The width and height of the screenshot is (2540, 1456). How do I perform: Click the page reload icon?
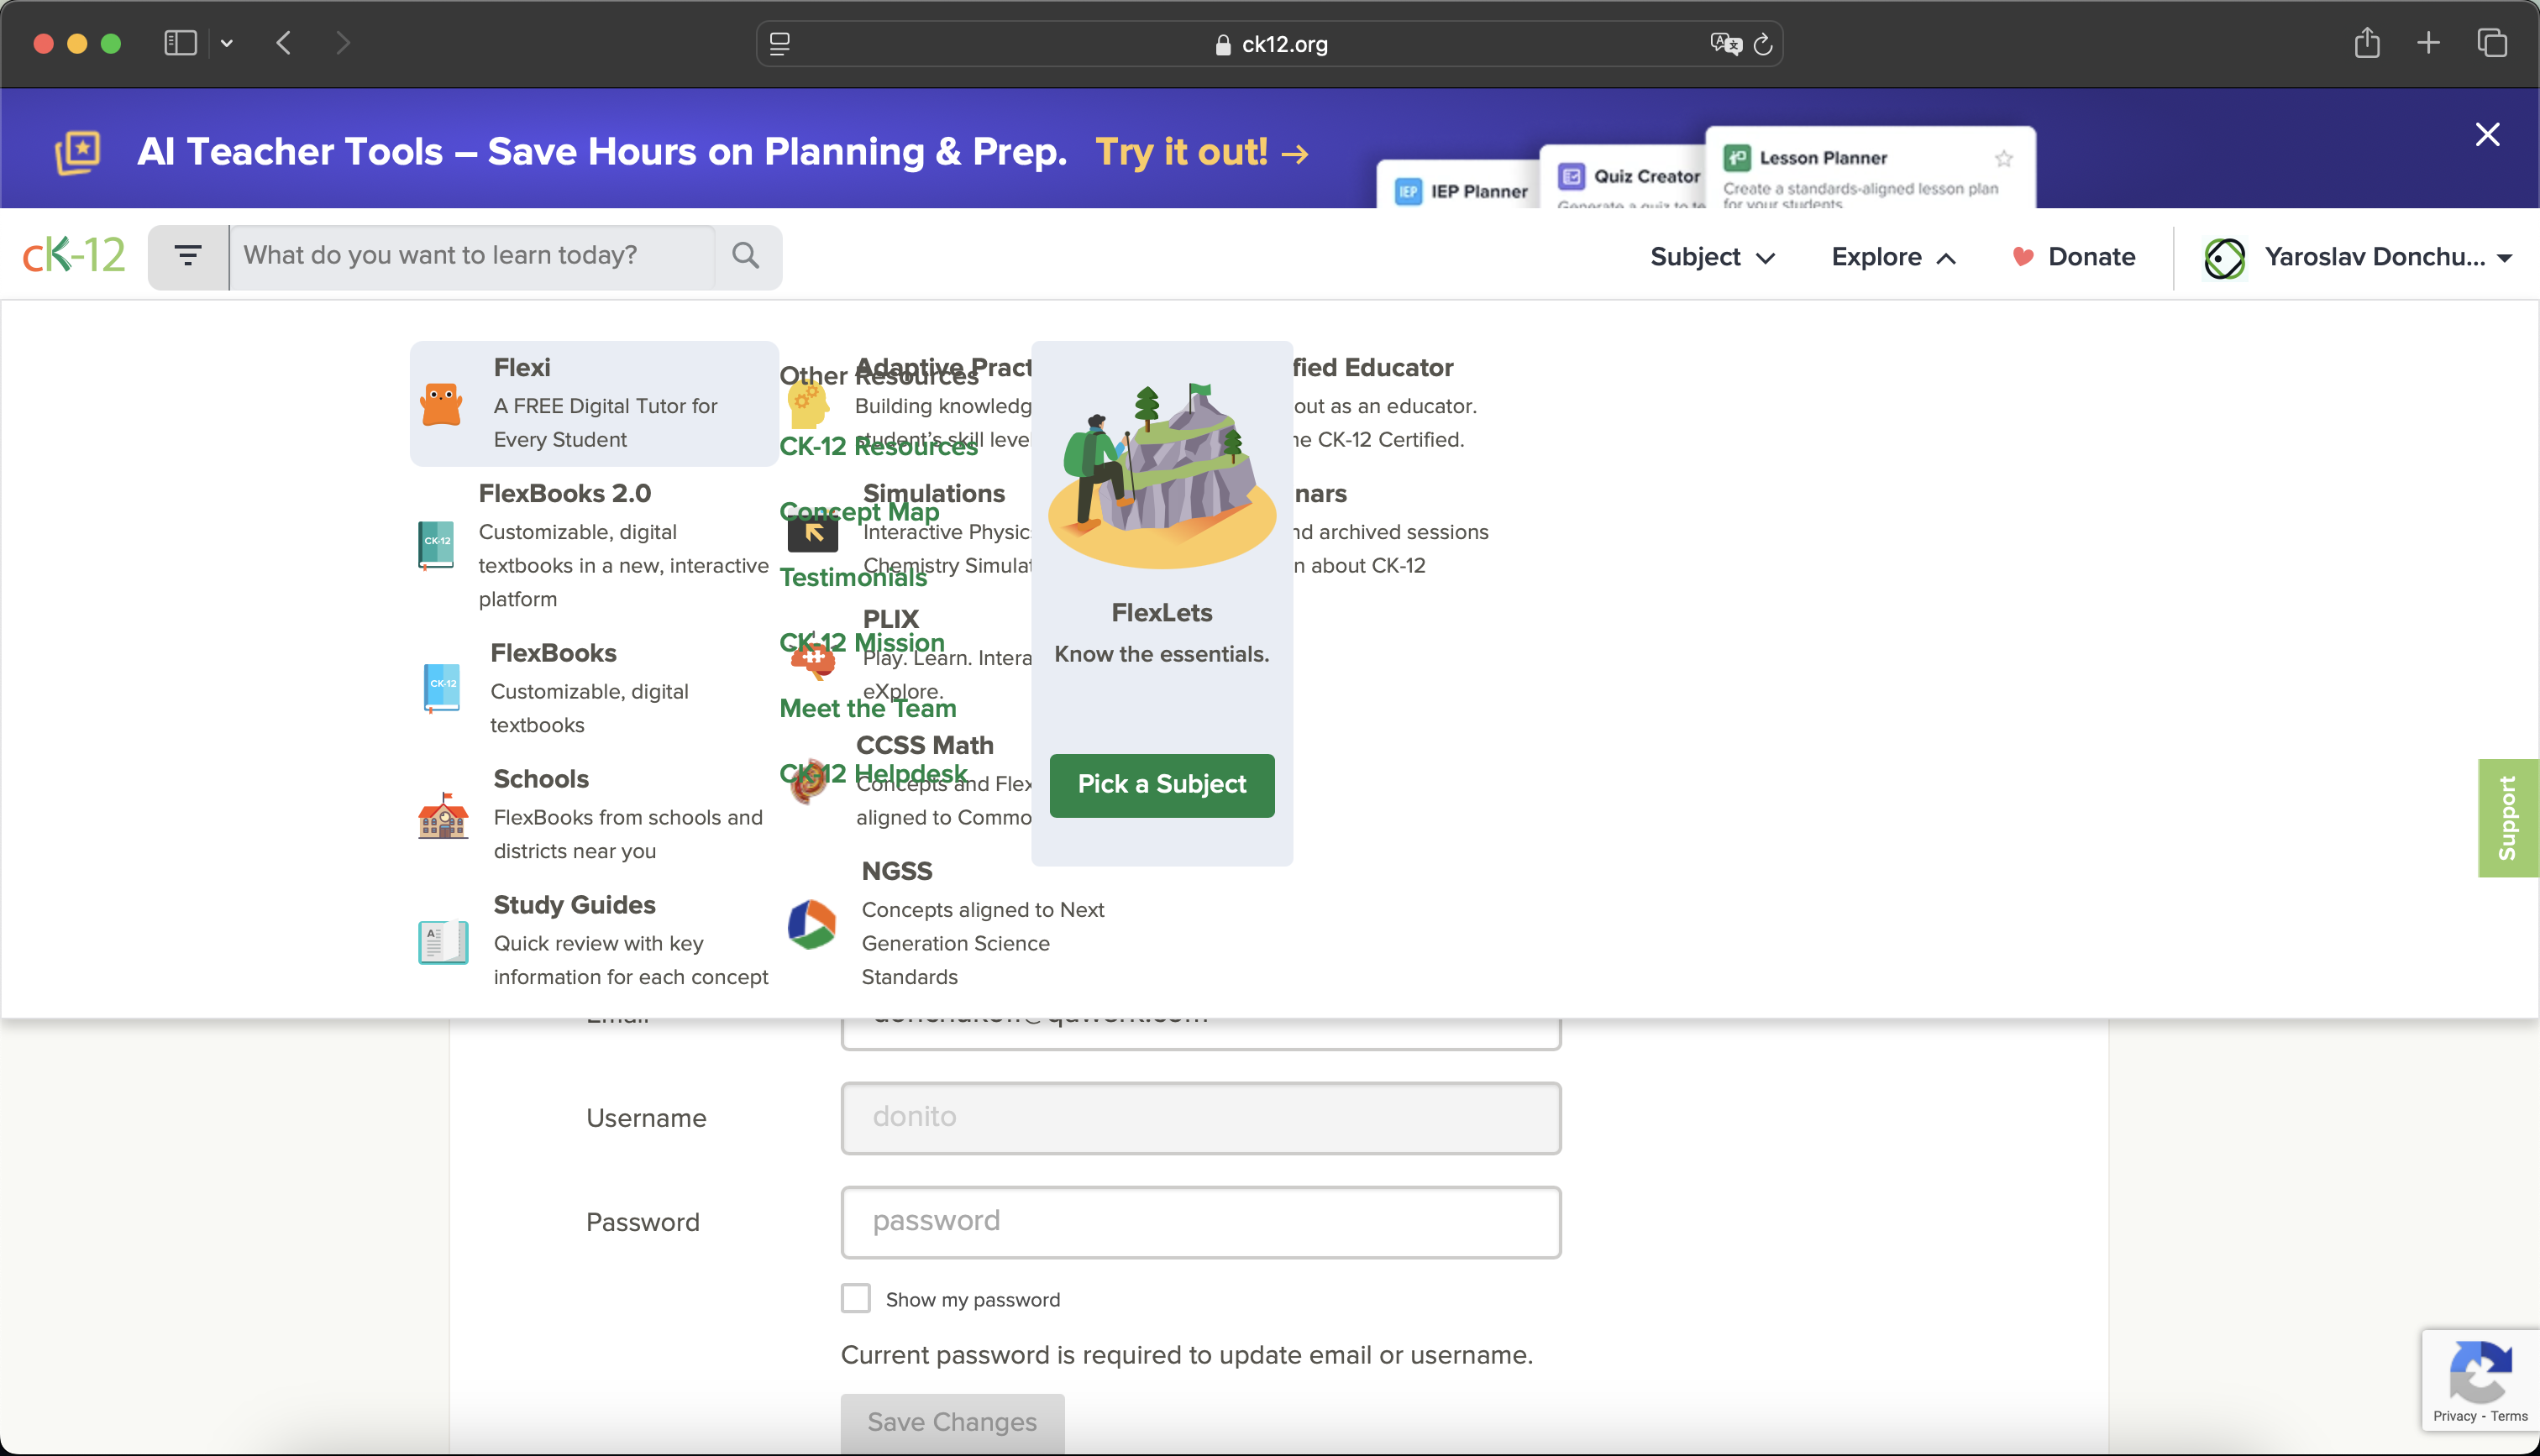click(x=1763, y=44)
